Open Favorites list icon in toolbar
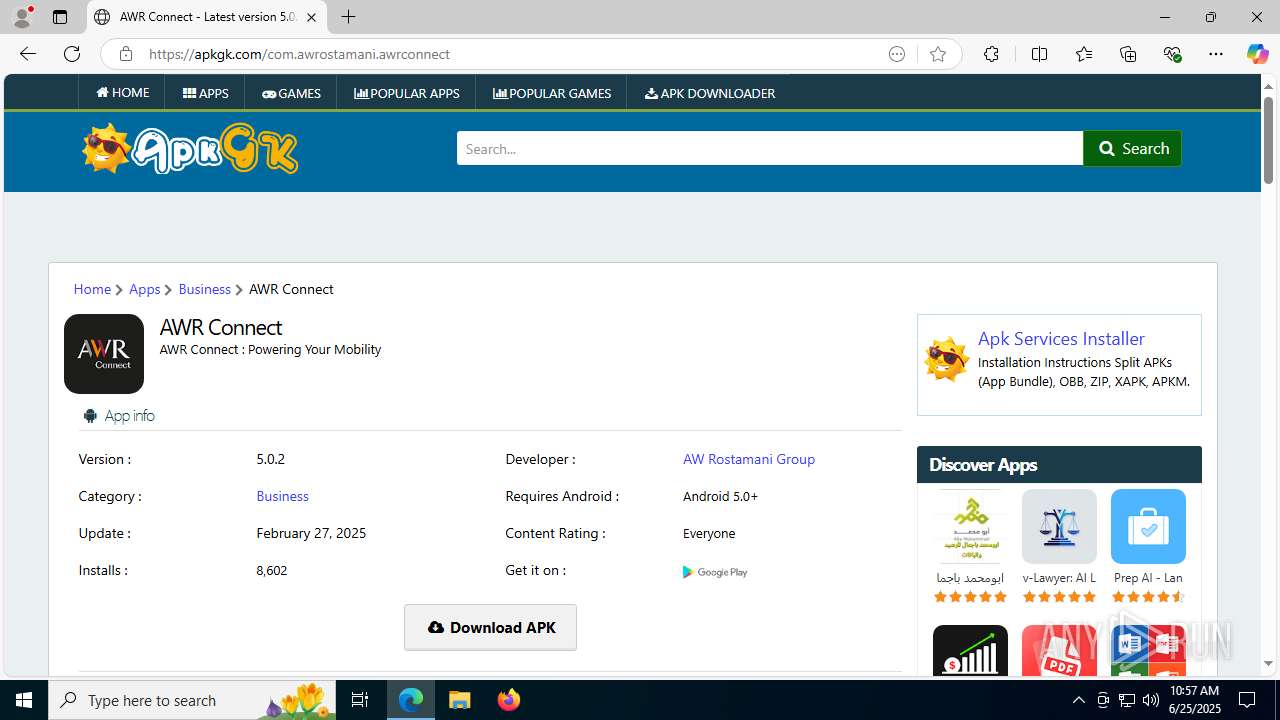 [x=1084, y=54]
